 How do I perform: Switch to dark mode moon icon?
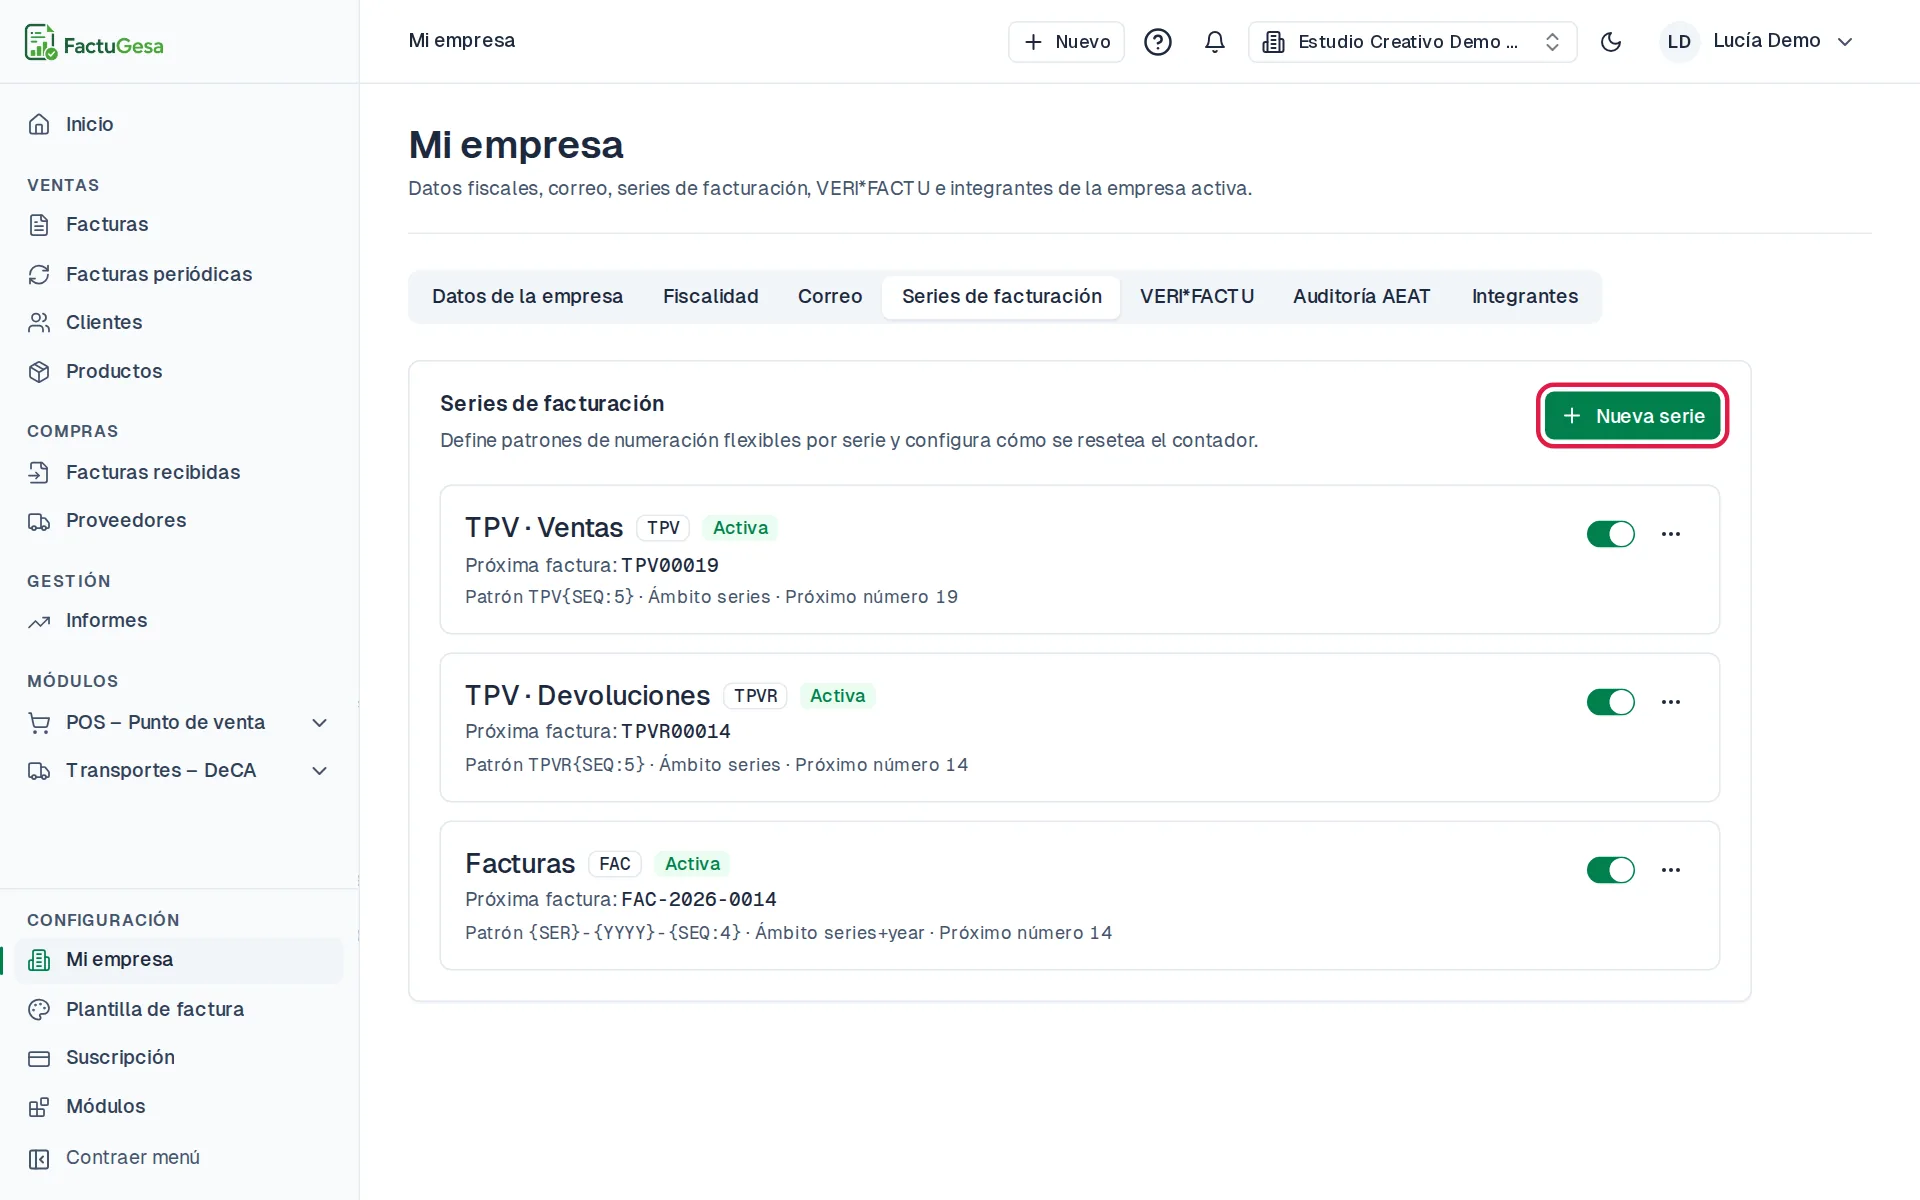(x=1610, y=42)
